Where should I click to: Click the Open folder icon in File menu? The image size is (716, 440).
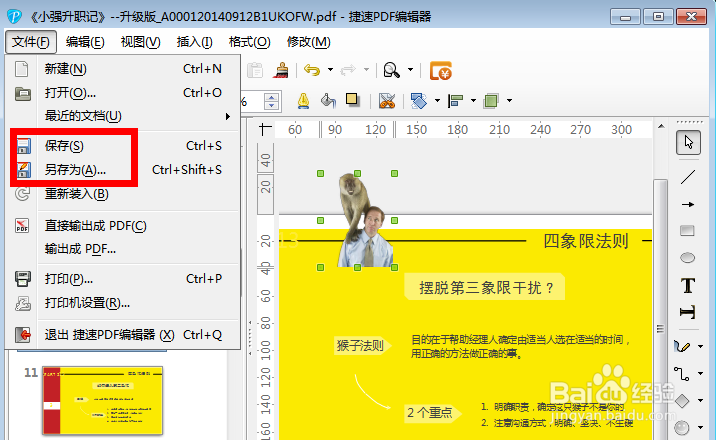point(22,94)
